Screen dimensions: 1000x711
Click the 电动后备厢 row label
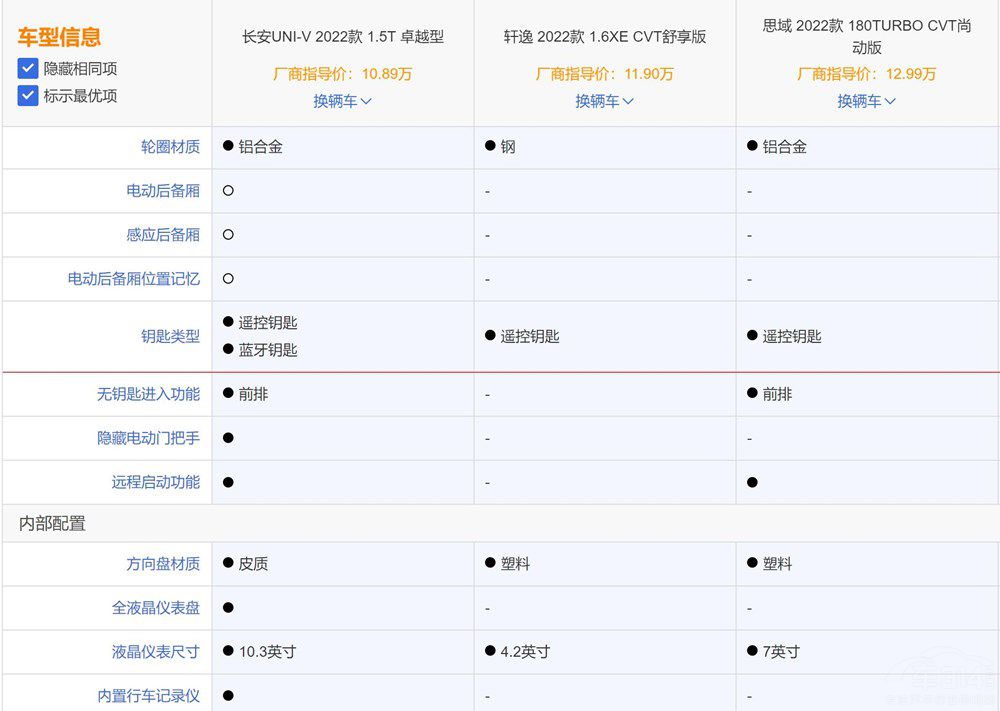pos(163,191)
